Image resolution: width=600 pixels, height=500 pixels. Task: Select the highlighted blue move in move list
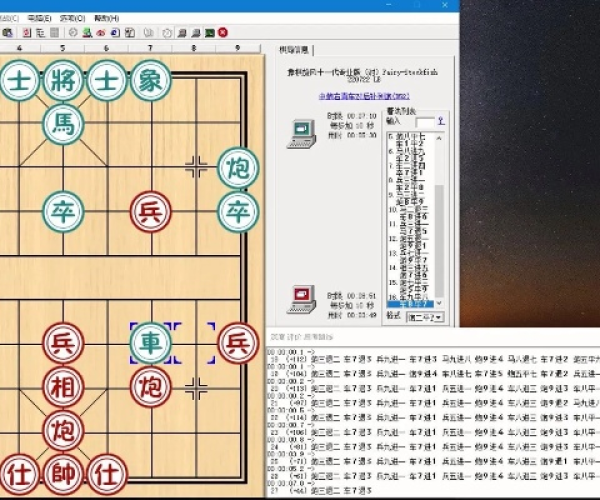pos(410,304)
